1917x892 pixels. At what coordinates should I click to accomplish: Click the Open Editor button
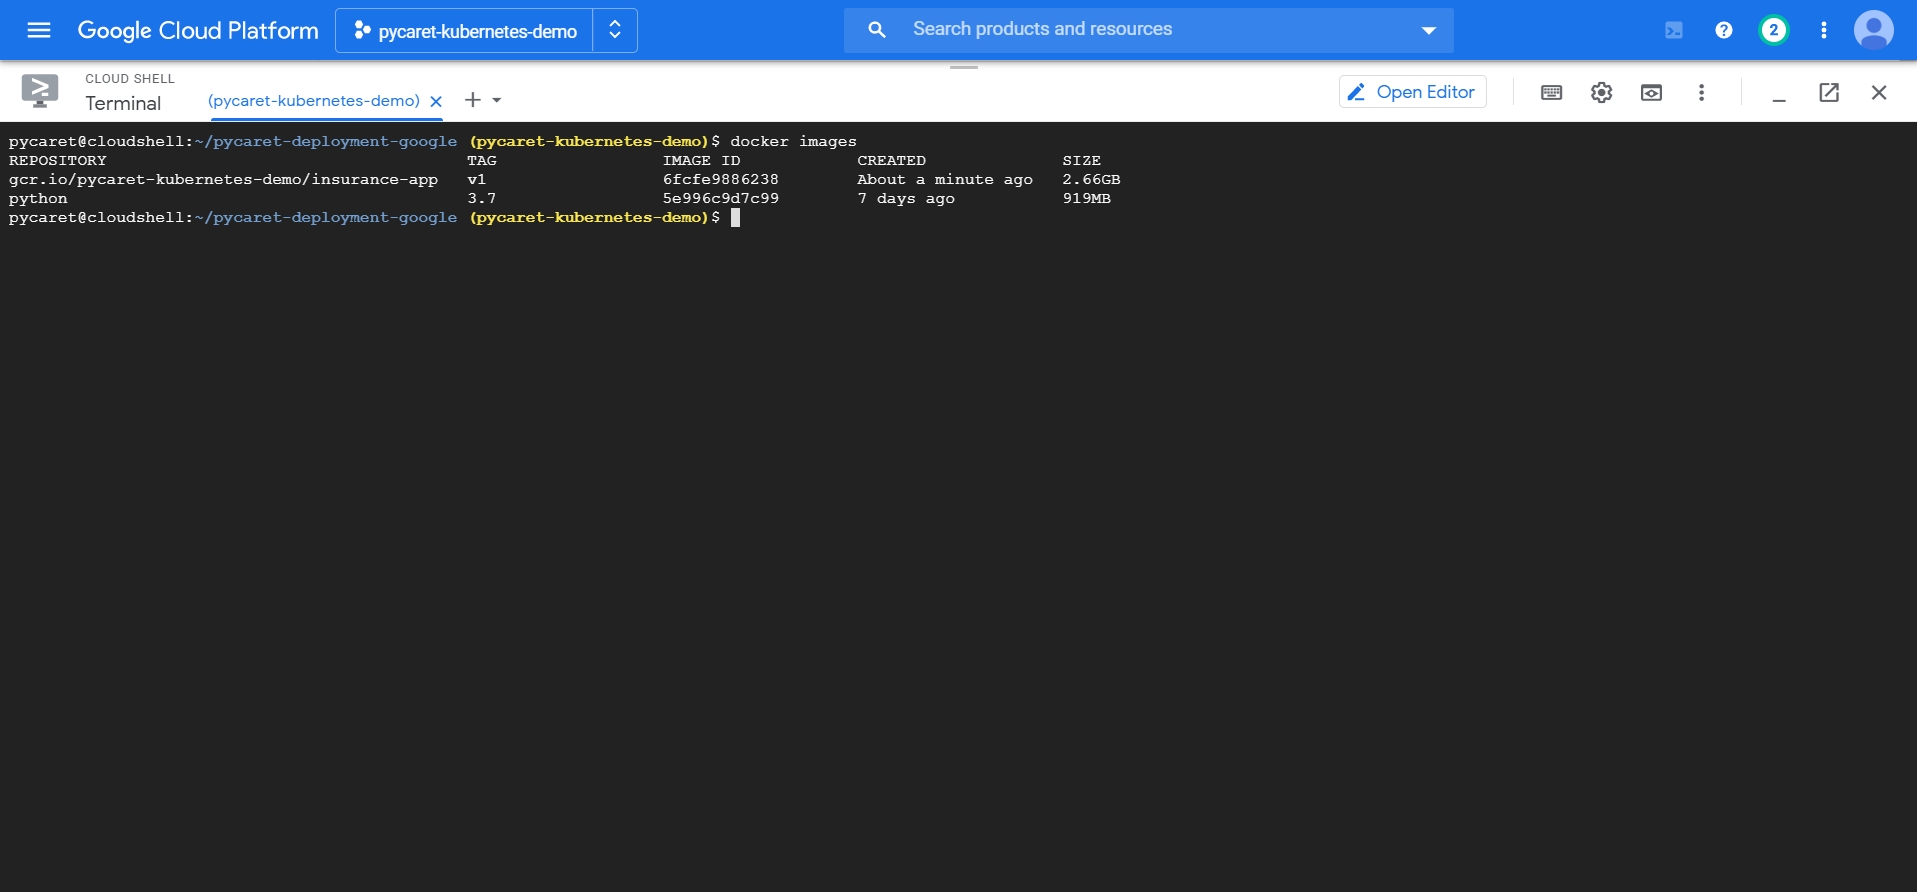[1412, 92]
